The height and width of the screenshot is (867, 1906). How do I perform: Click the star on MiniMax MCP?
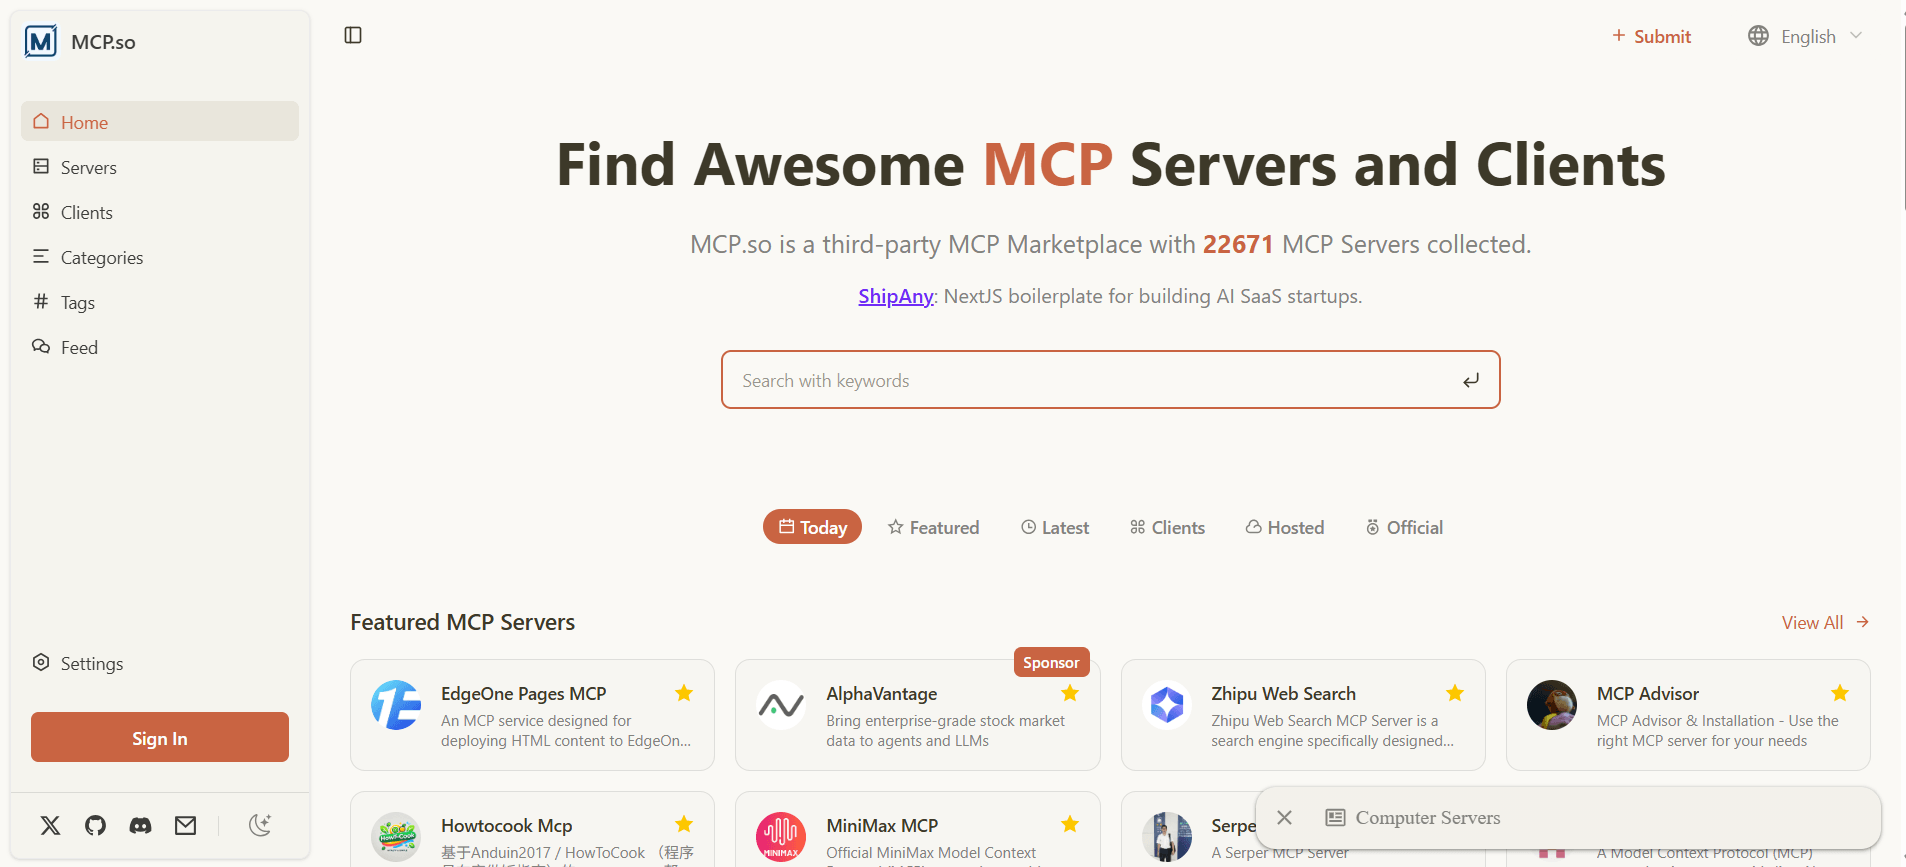pos(1070,824)
